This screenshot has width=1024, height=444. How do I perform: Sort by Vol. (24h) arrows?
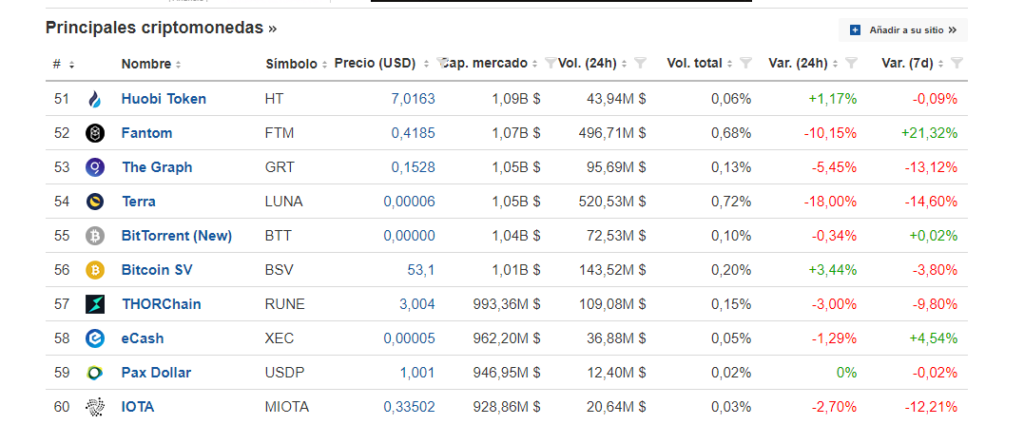click(x=624, y=63)
